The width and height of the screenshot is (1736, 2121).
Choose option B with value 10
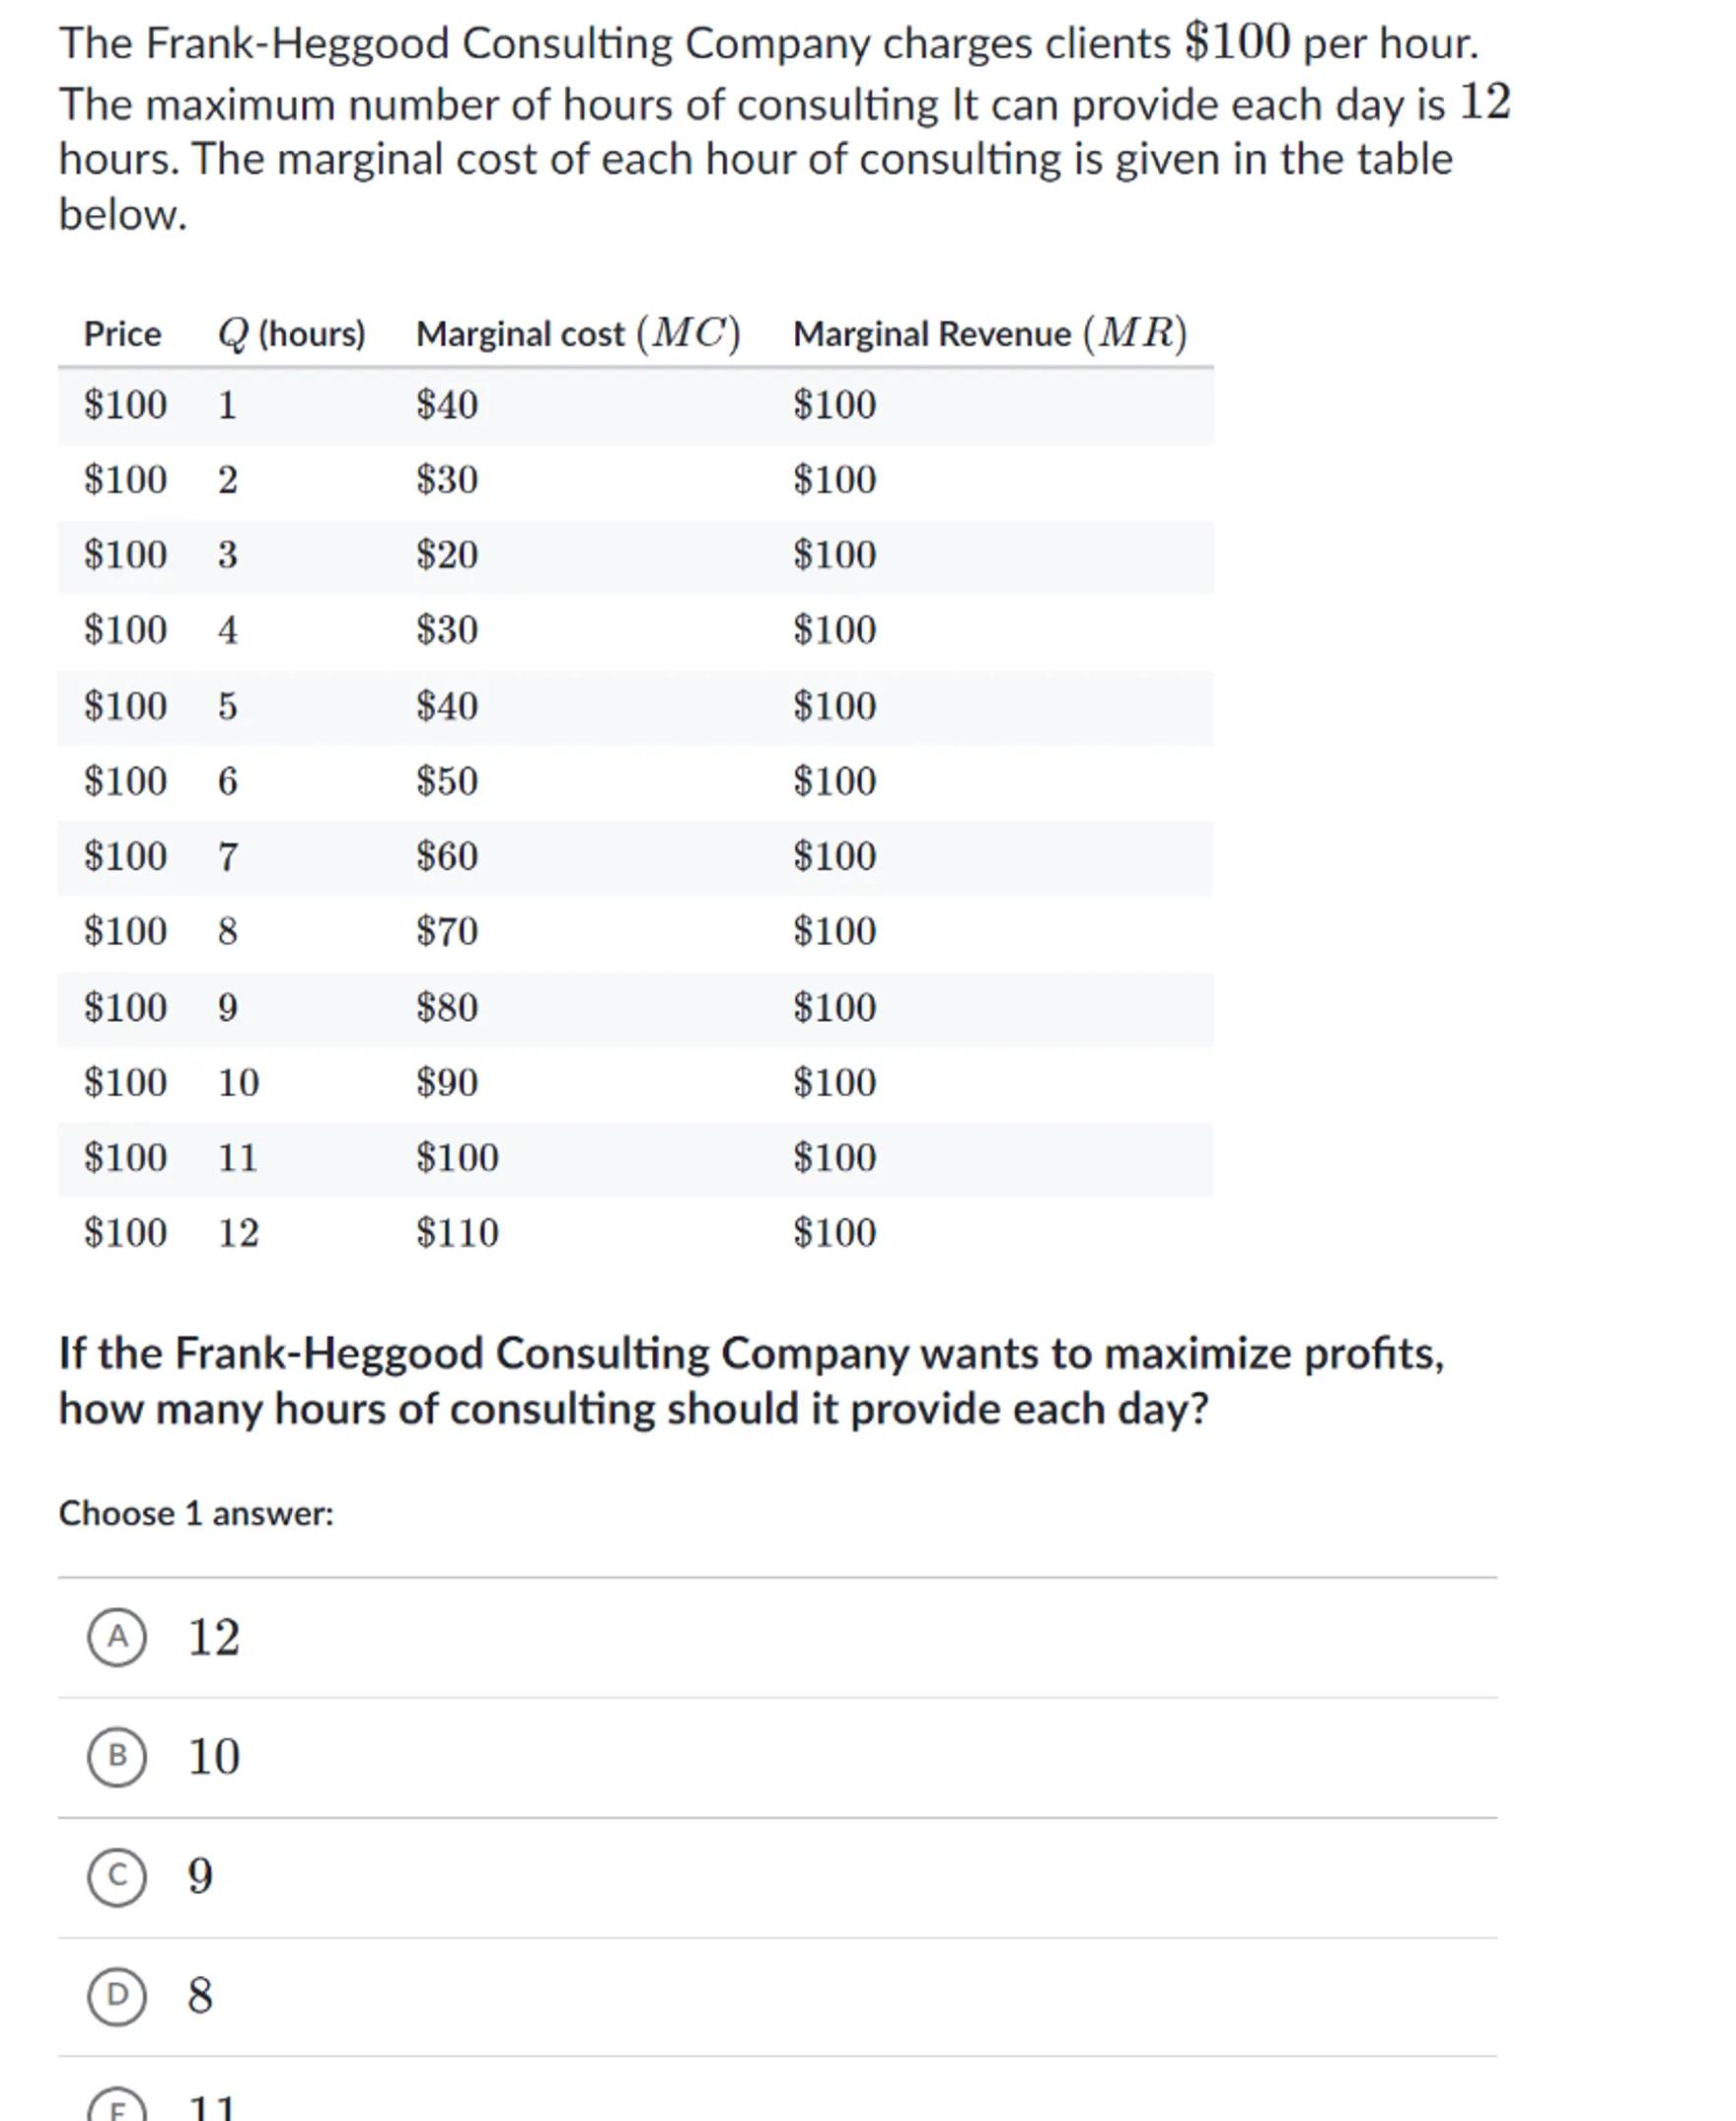point(117,1756)
